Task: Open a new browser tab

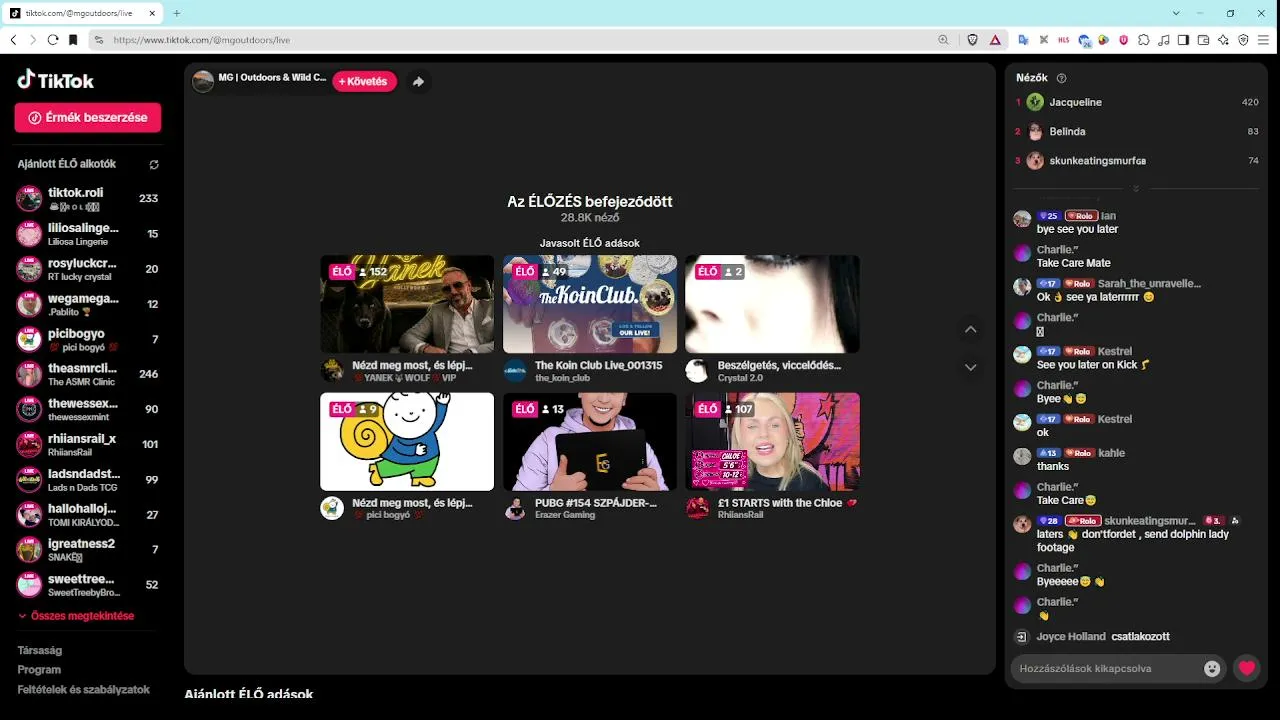Action: (x=177, y=13)
